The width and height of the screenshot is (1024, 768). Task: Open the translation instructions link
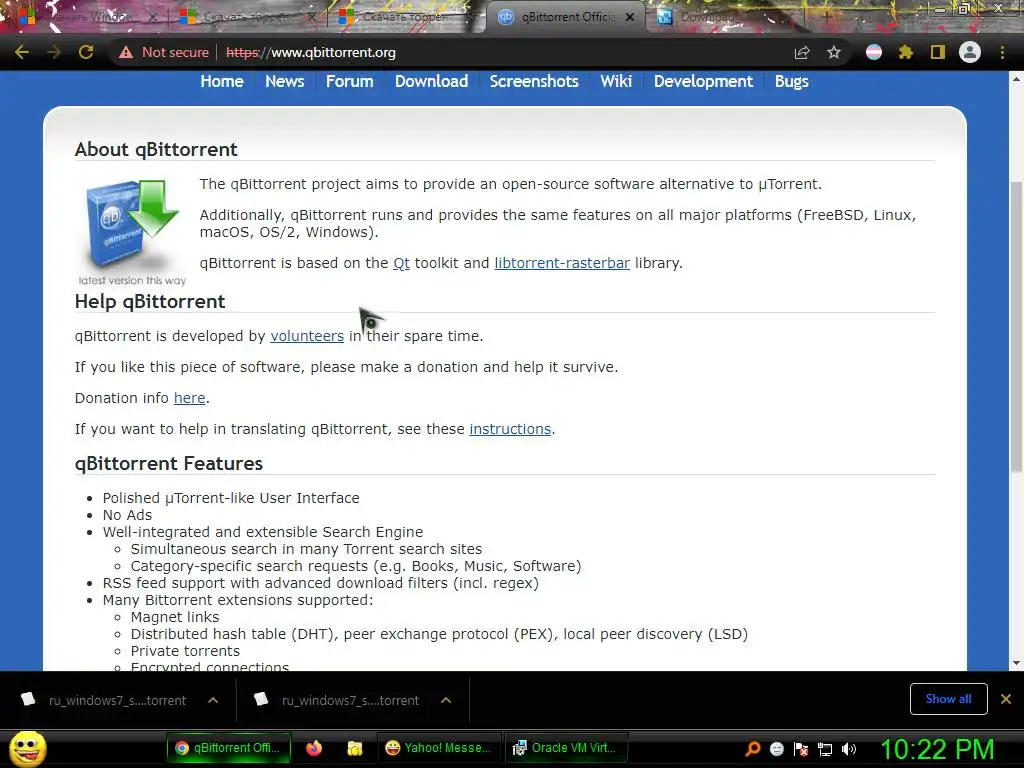(510, 429)
